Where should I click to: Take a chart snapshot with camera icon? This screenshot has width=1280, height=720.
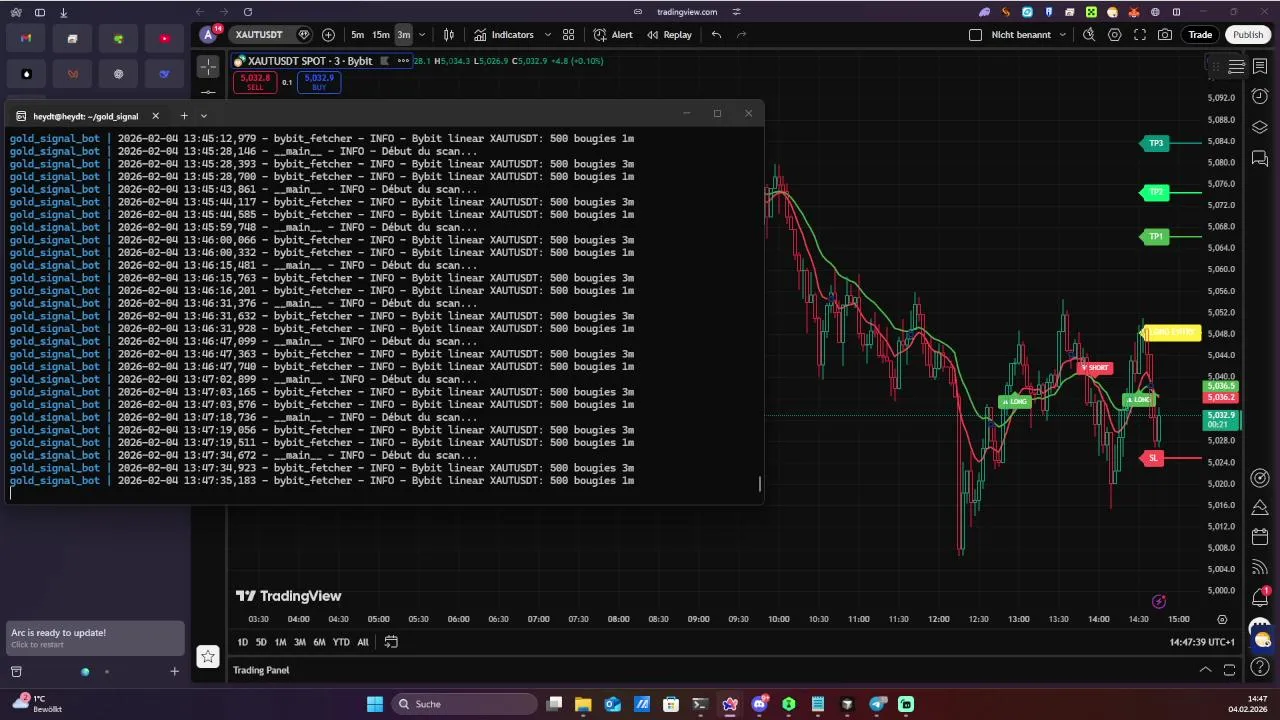tap(1165, 35)
